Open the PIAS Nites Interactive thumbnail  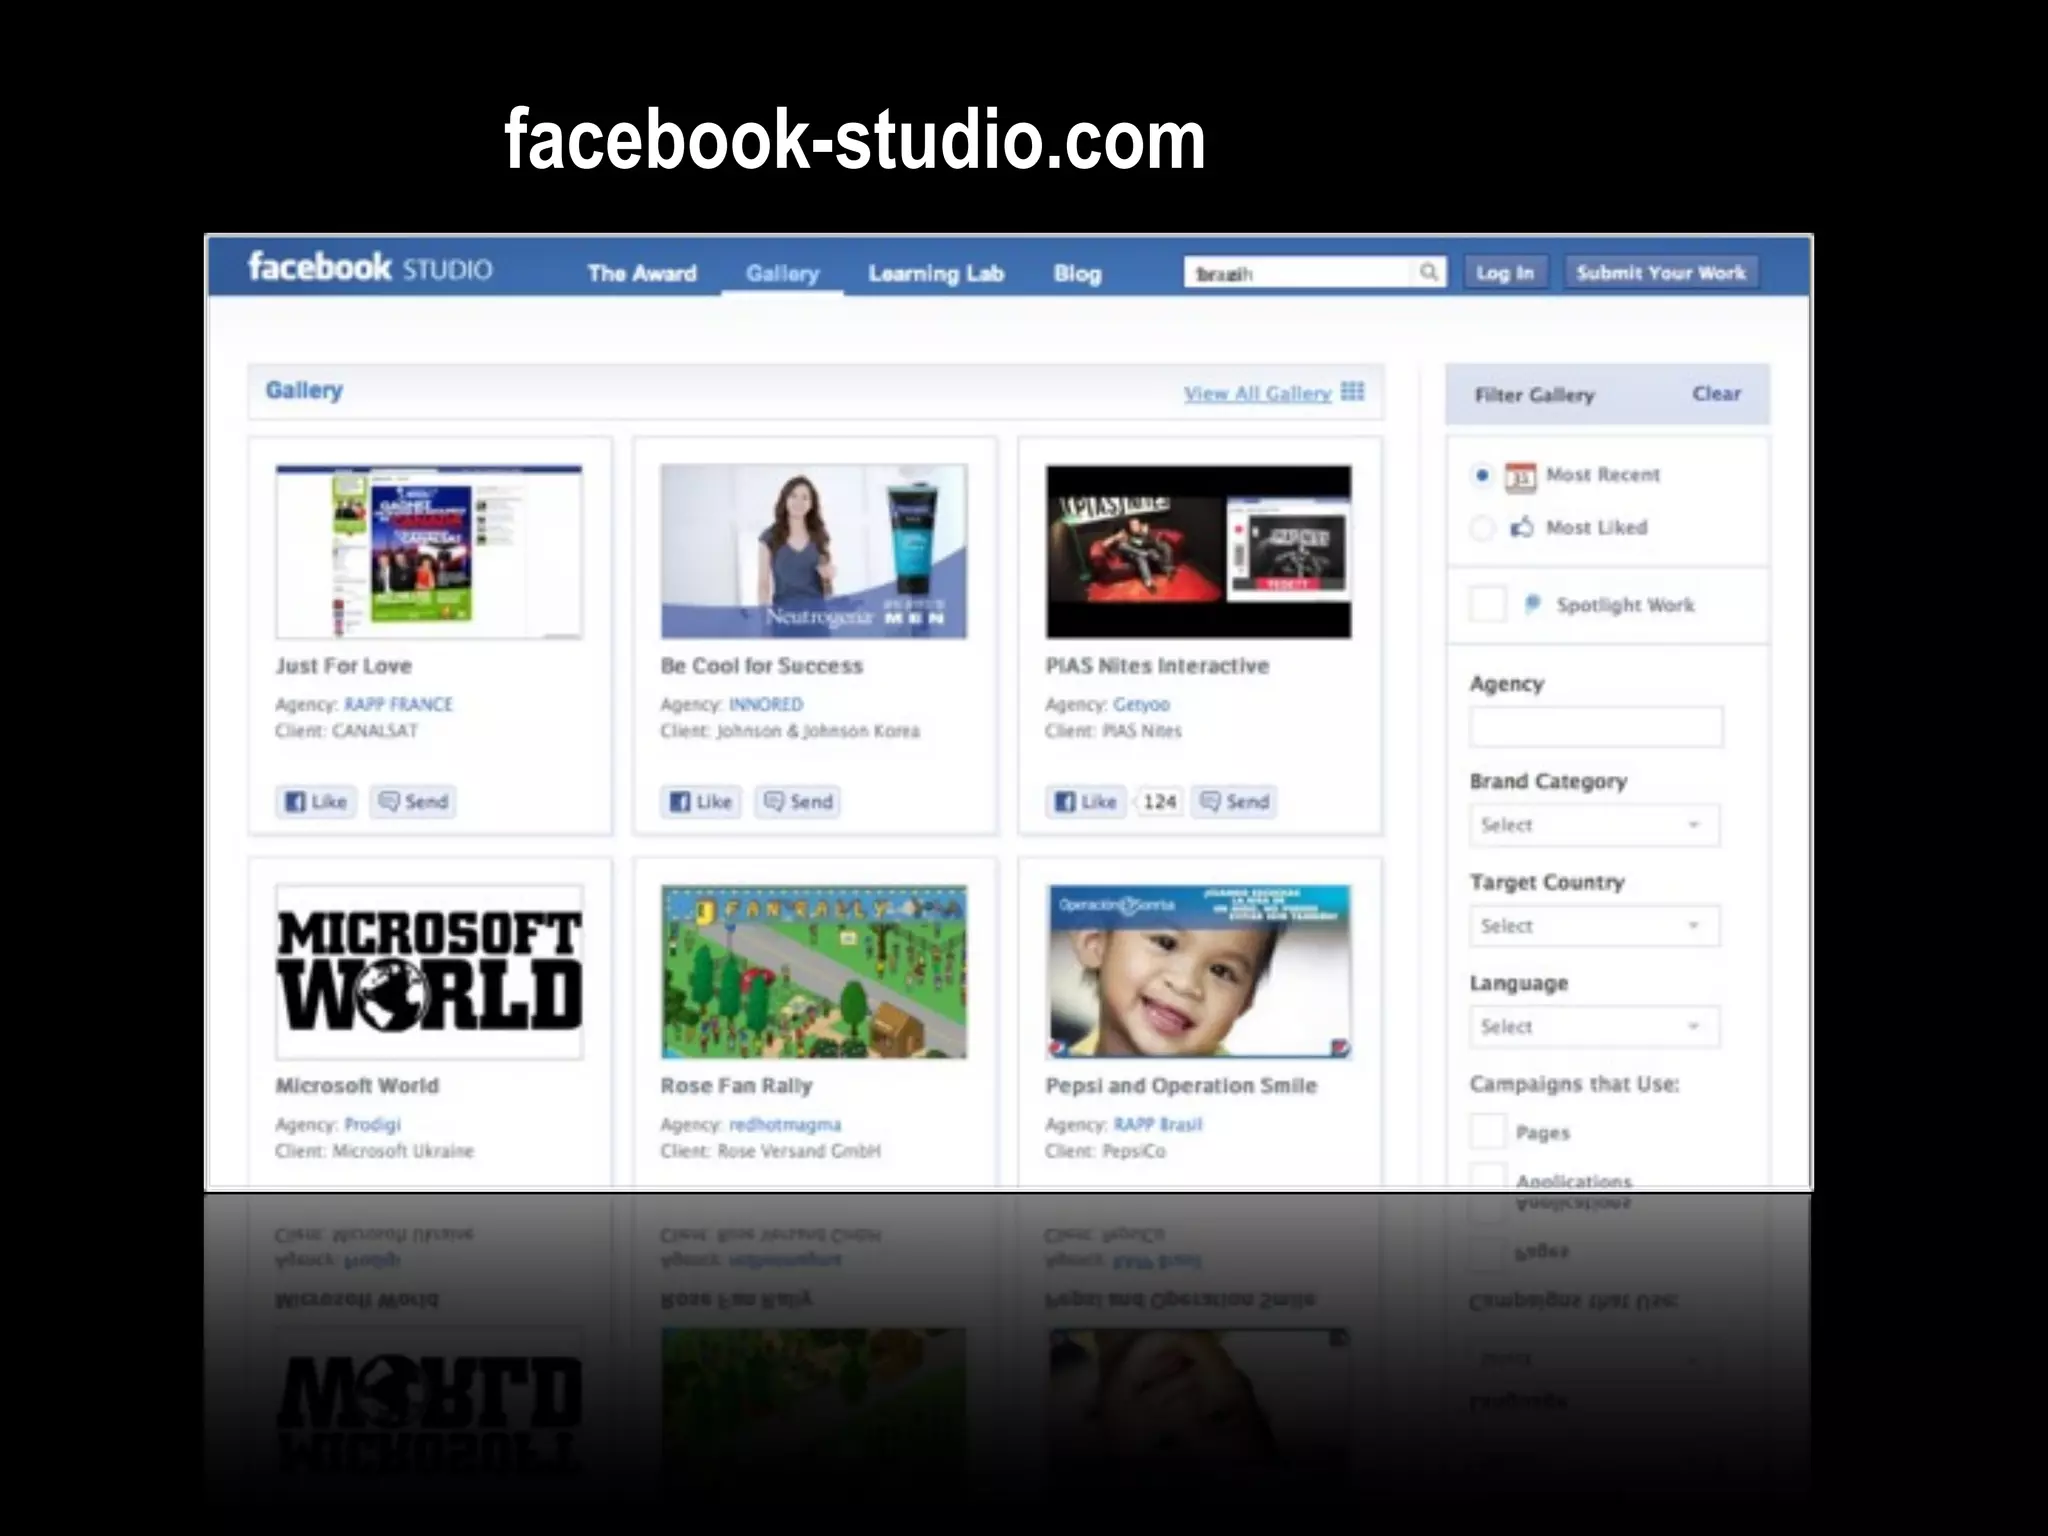click(x=1199, y=551)
